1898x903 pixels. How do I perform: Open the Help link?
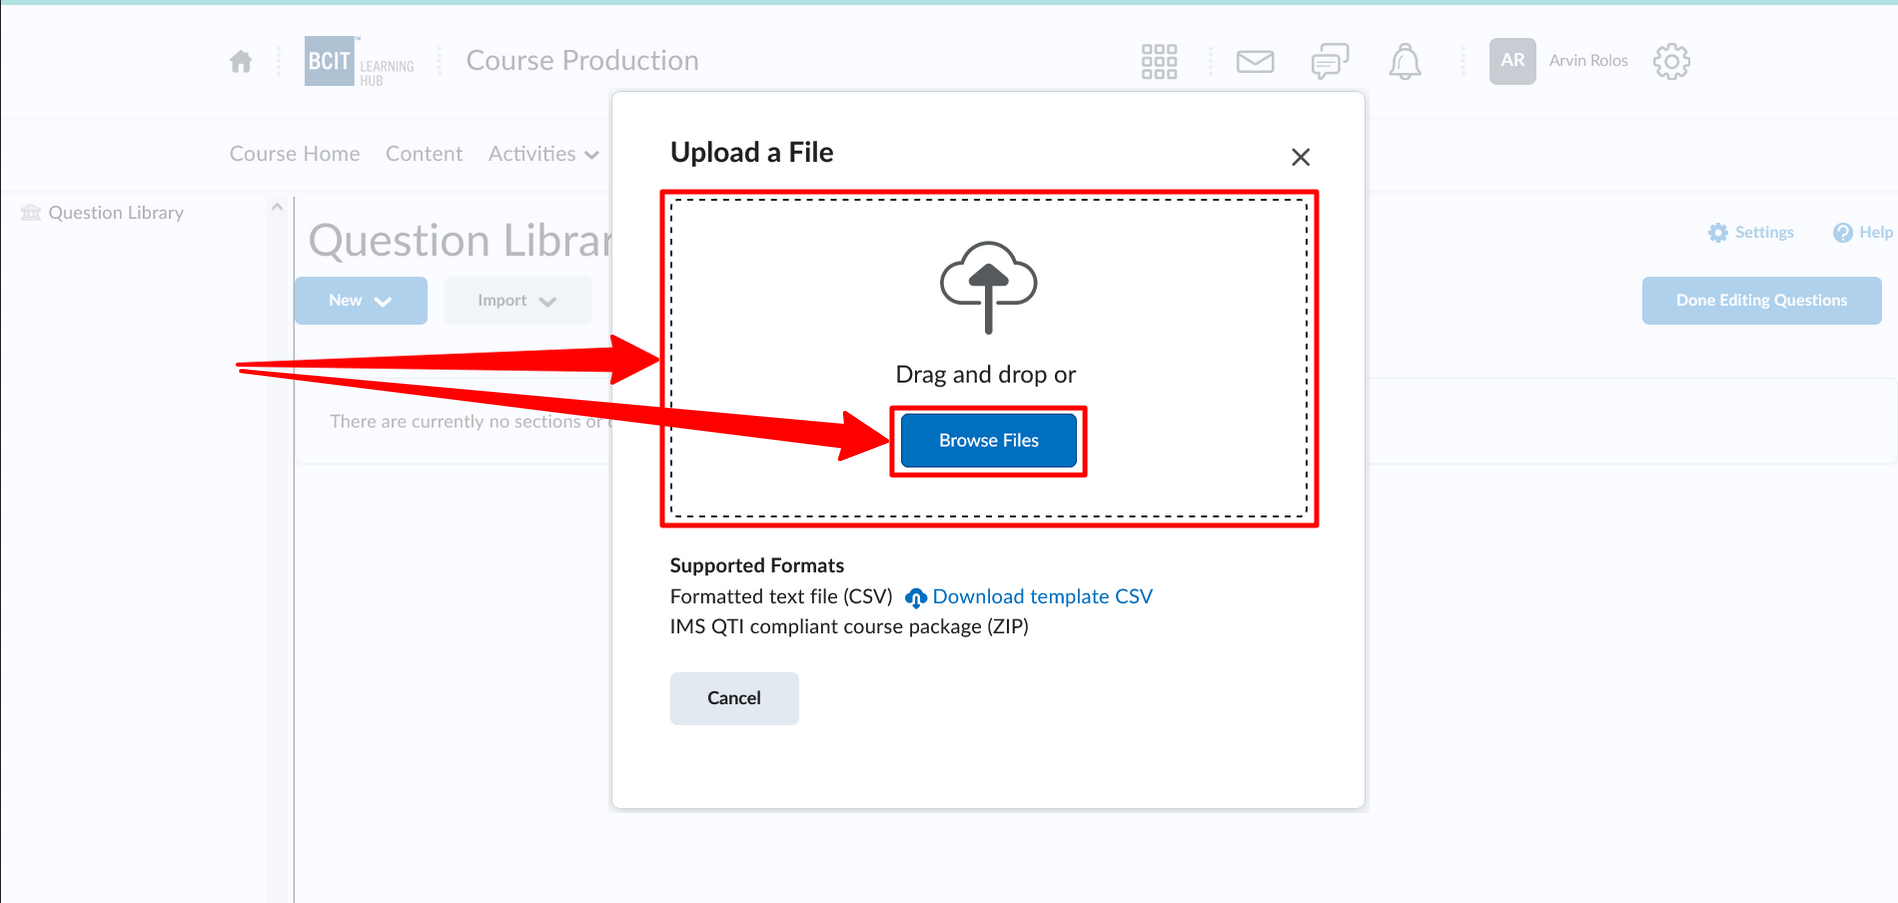tap(1863, 233)
